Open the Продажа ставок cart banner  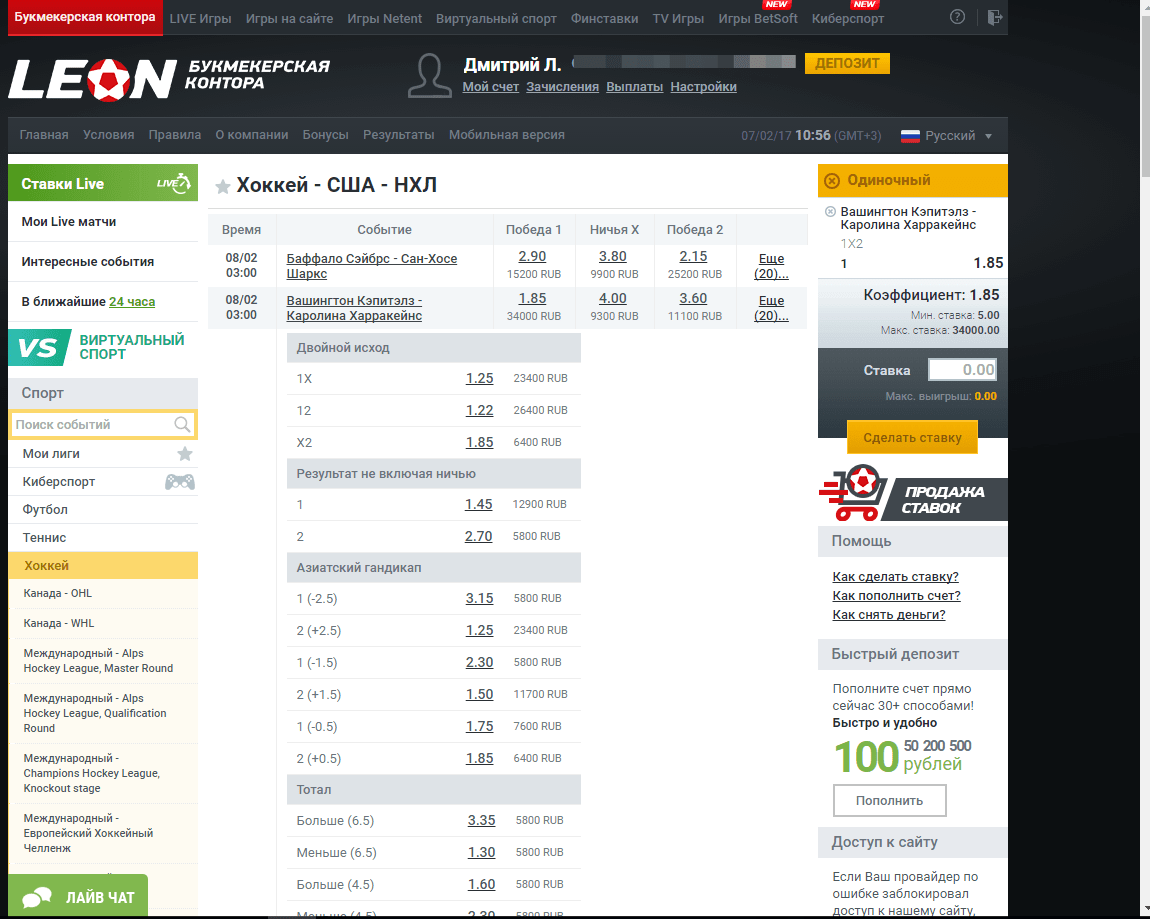coord(912,495)
